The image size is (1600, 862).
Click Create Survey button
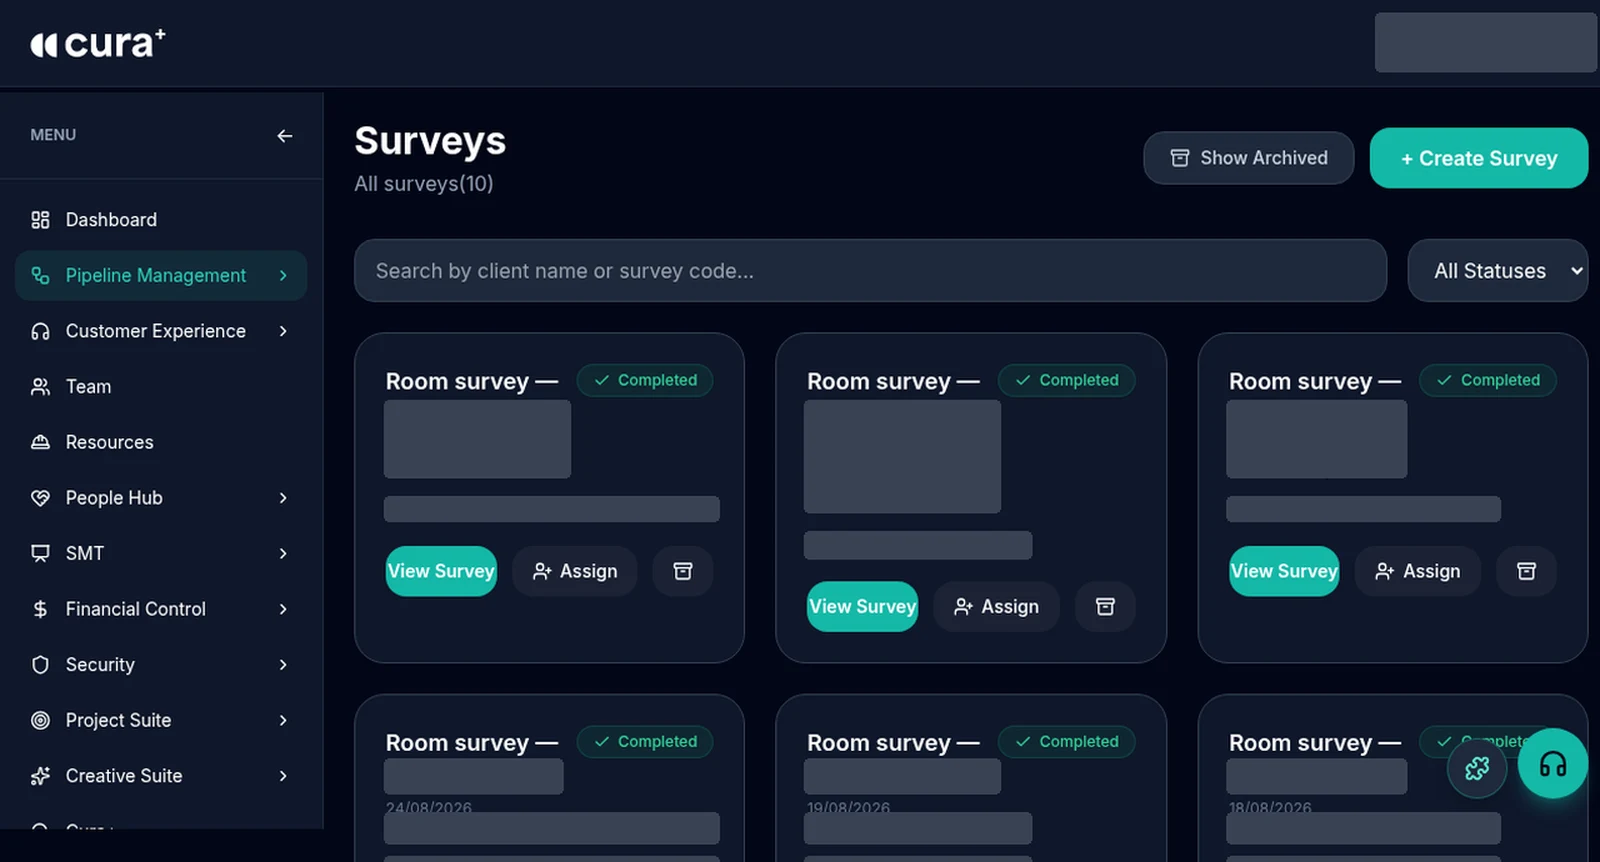[1479, 158]
